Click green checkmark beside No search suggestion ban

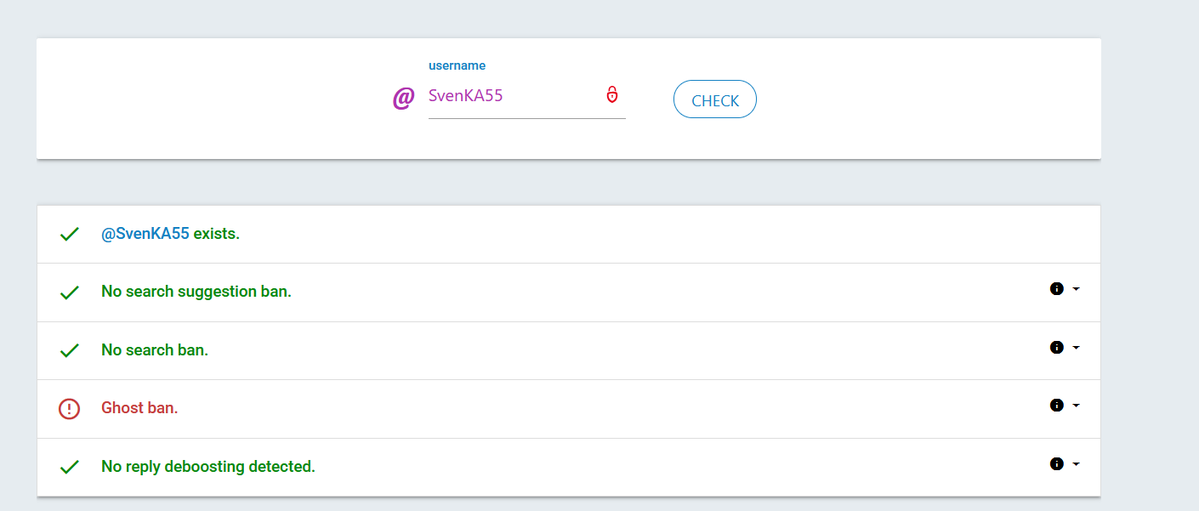coord(70,292)
